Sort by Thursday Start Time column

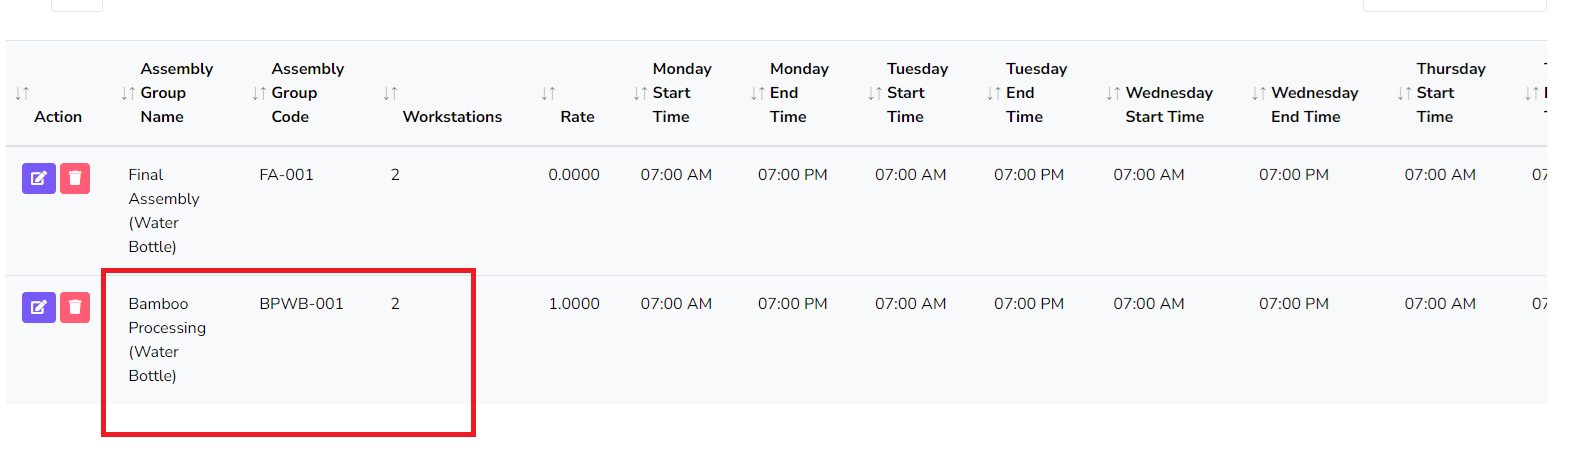pos(1404,93)
